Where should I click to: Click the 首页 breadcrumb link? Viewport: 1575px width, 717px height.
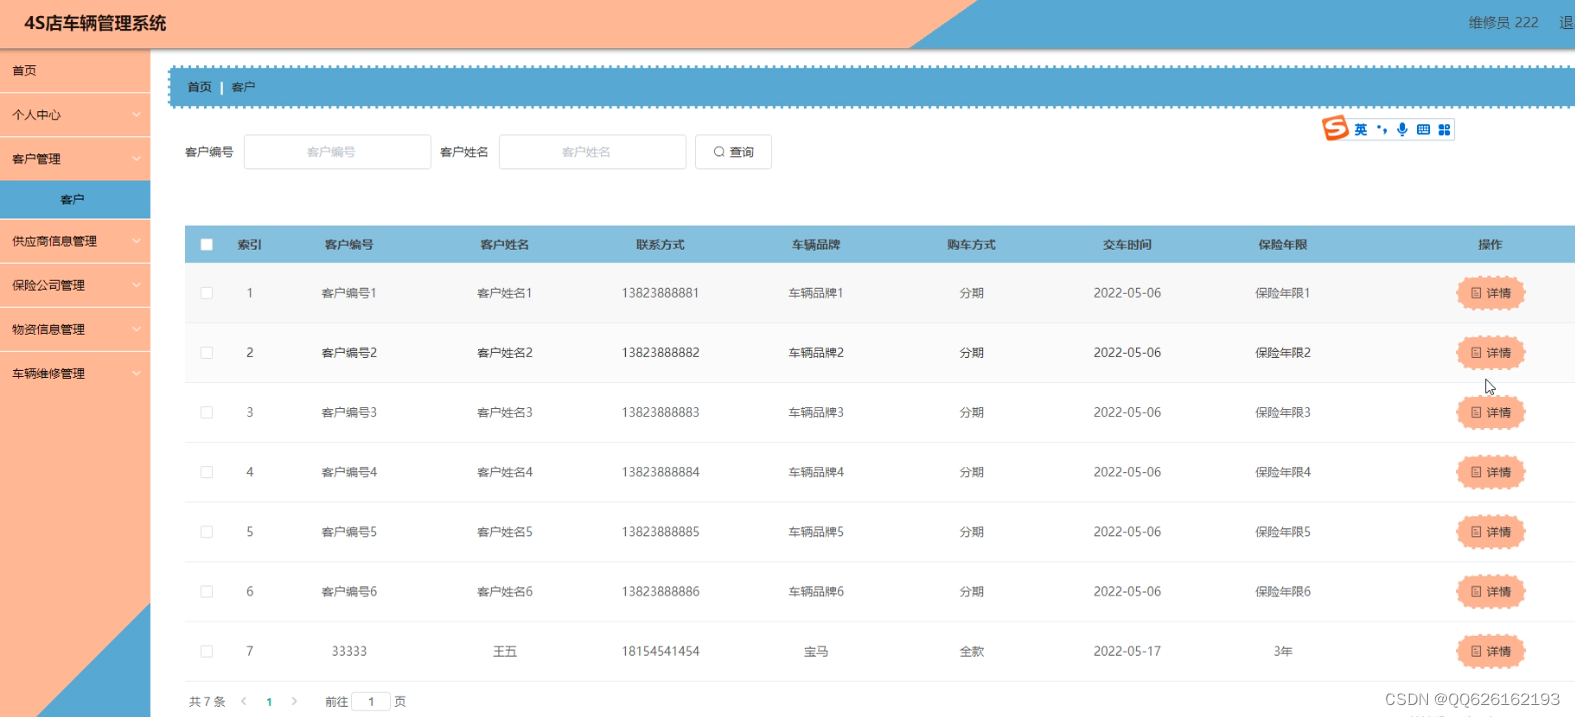[x=200, y=87]
